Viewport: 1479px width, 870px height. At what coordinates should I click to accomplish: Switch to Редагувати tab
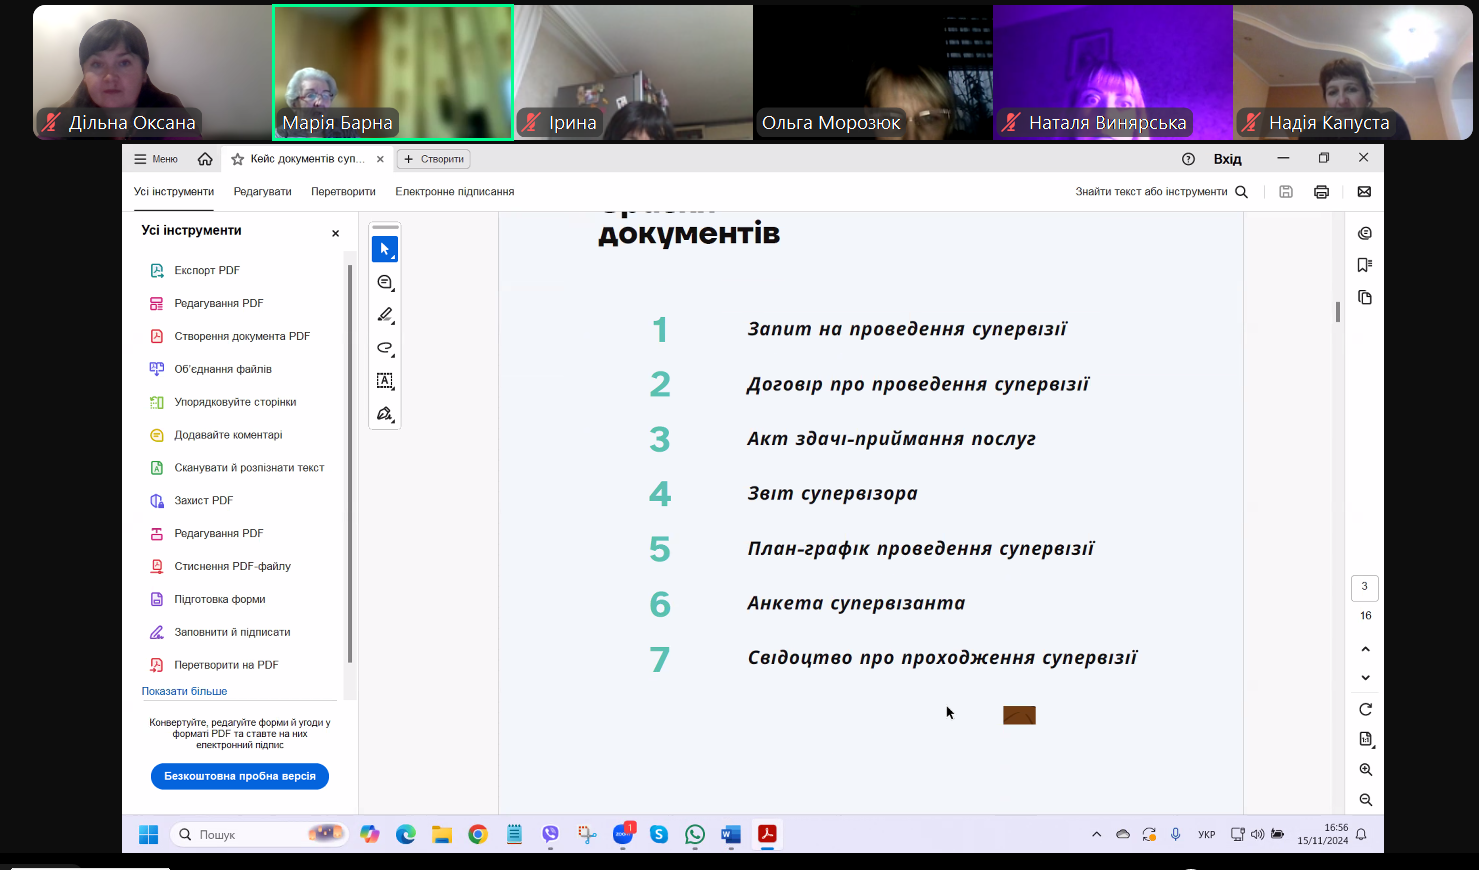click(x=262, y=192)
